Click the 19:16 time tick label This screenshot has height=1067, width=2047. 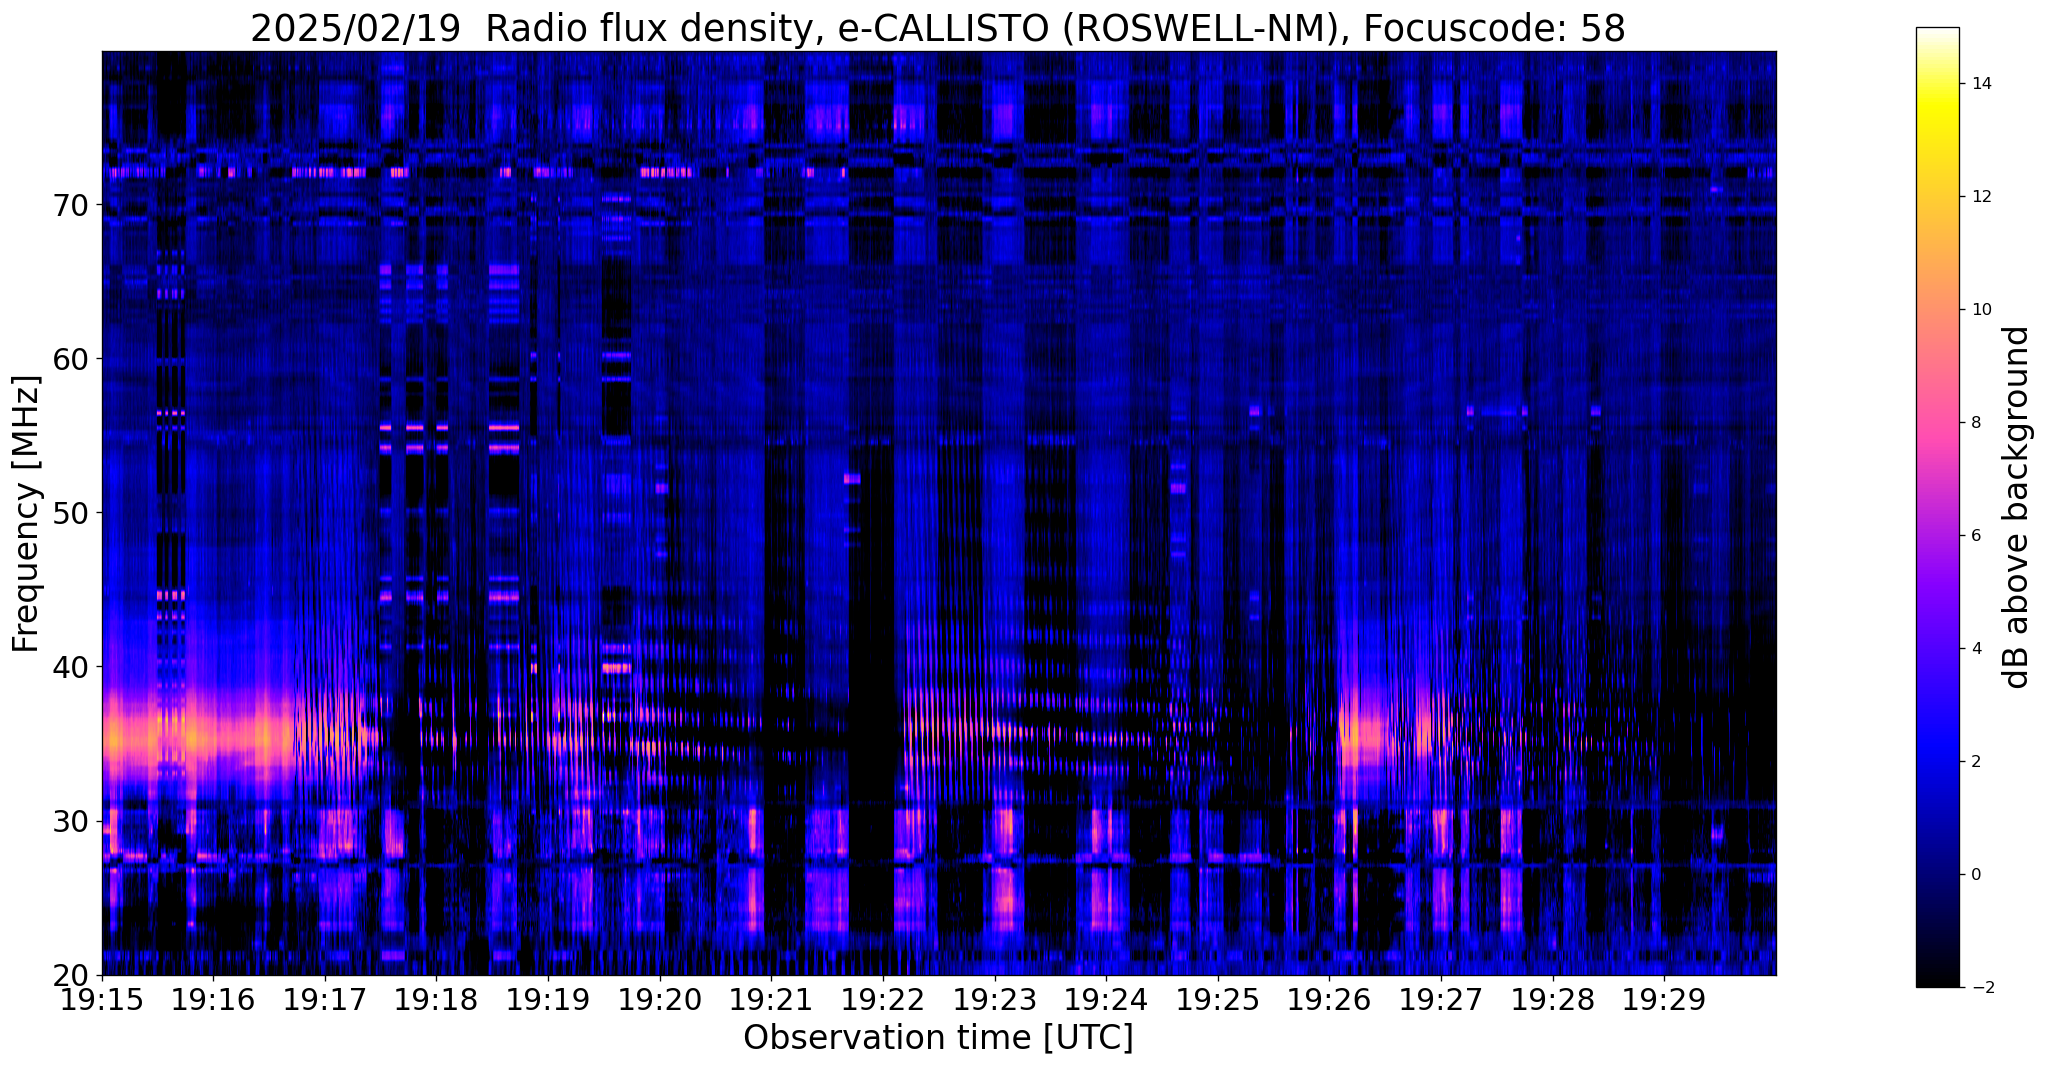point(213,1001)
